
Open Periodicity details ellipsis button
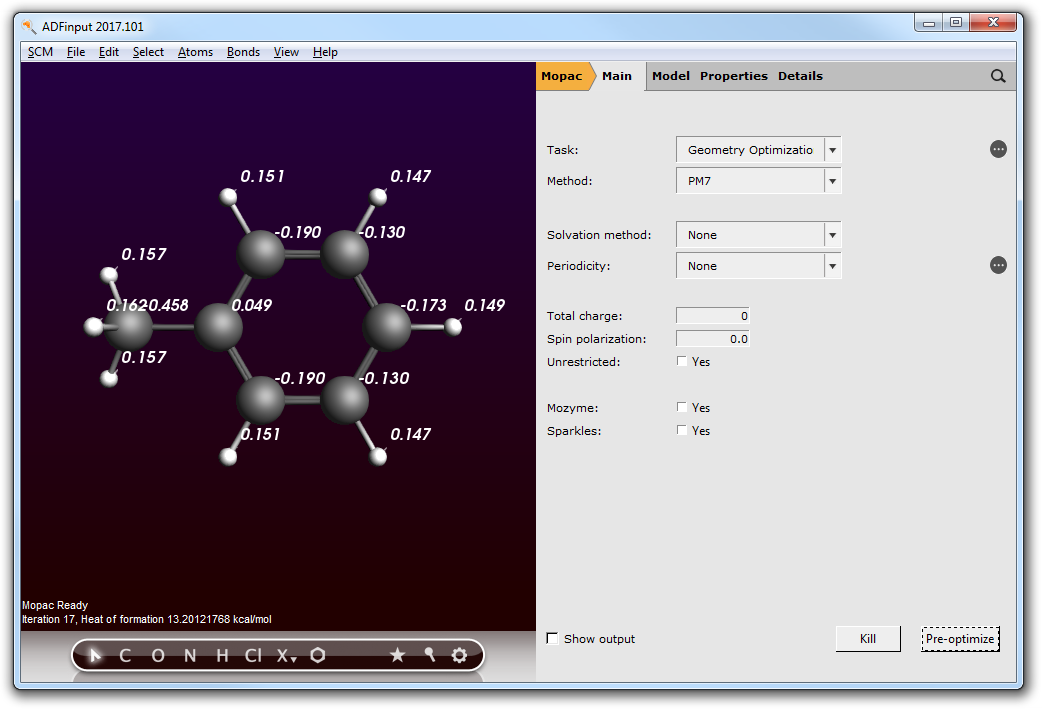[x=998, y=265]
